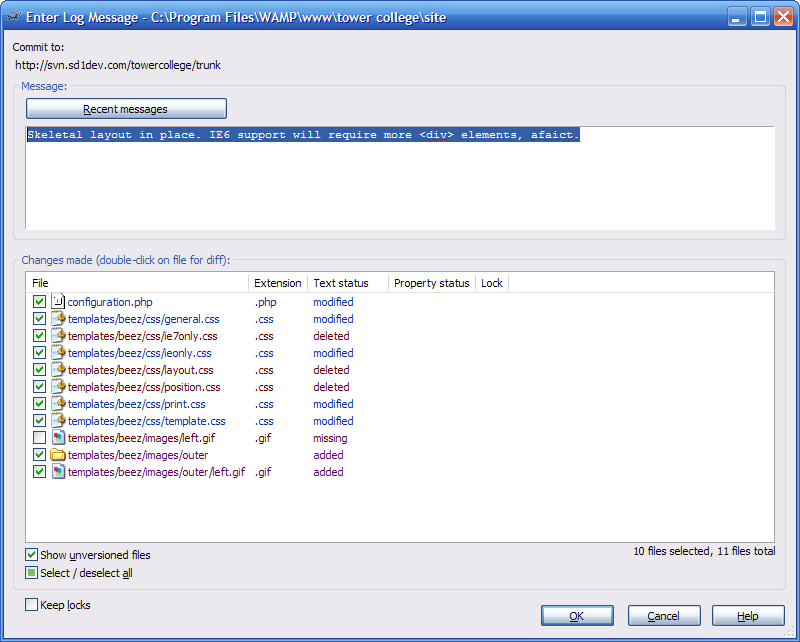Uncheck the ie7only.css file checkbox
Image resolution: width=800 pixels, height=642 pixels.
click(39, 336)
